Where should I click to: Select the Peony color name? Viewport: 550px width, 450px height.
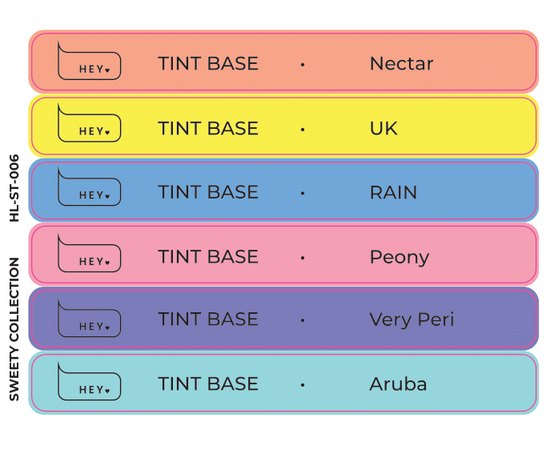(x=400, y=258)
